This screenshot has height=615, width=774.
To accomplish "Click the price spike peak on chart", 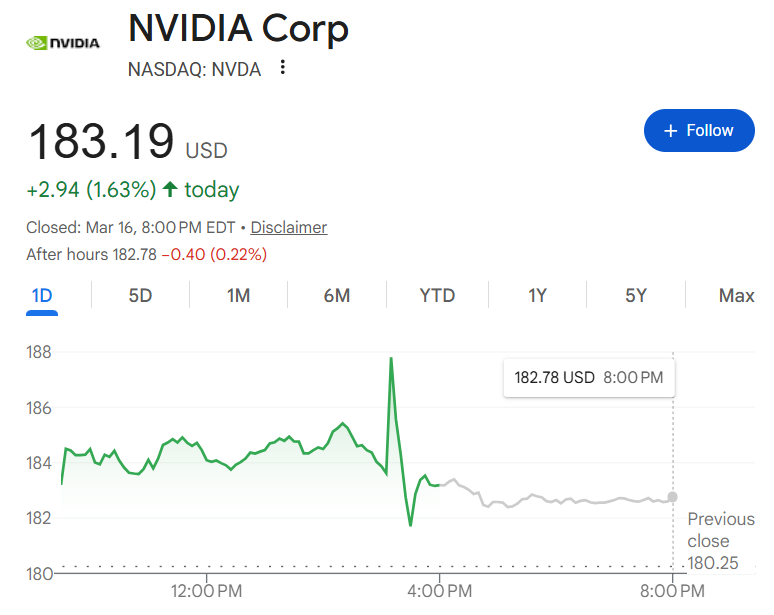I will pos(391,358).
